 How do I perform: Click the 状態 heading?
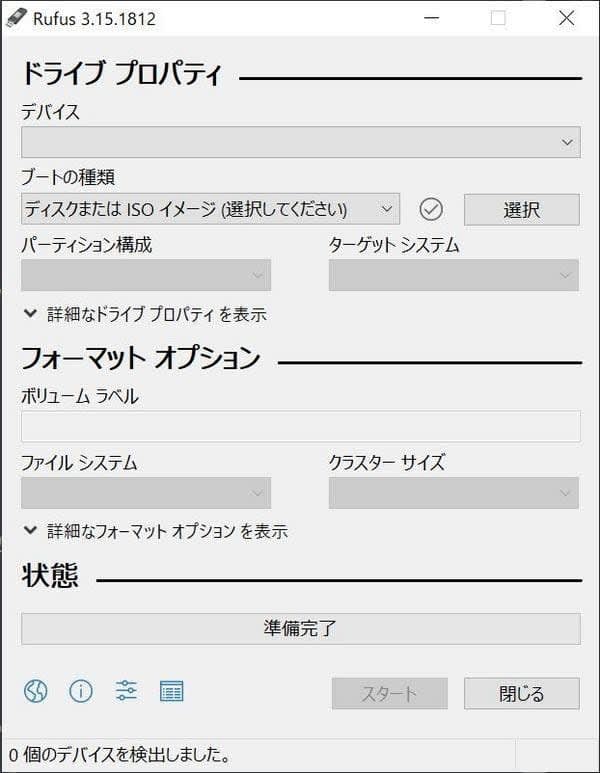[50, 575]
